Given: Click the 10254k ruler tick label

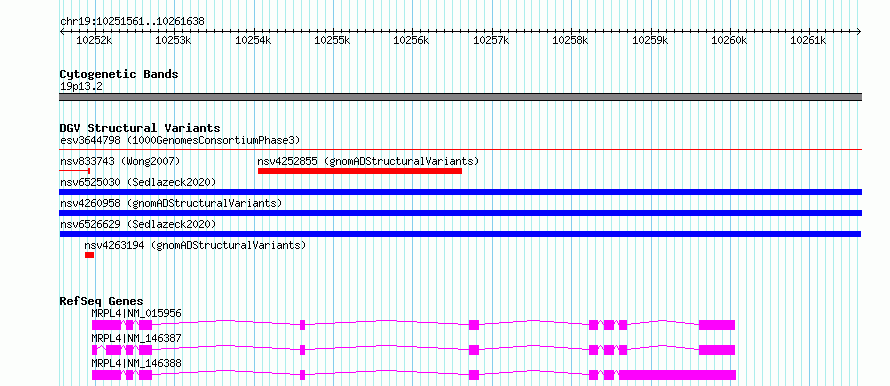Looking at the screenshot, I should 253,40.
